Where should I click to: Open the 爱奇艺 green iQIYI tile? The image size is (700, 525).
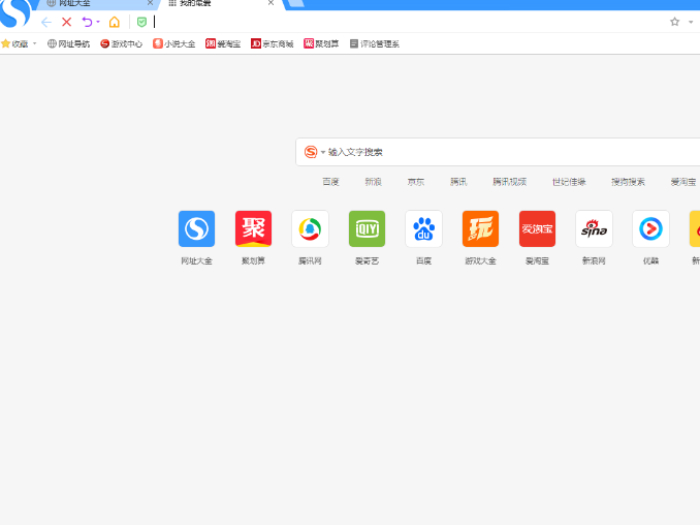click(x=367, y=229)
